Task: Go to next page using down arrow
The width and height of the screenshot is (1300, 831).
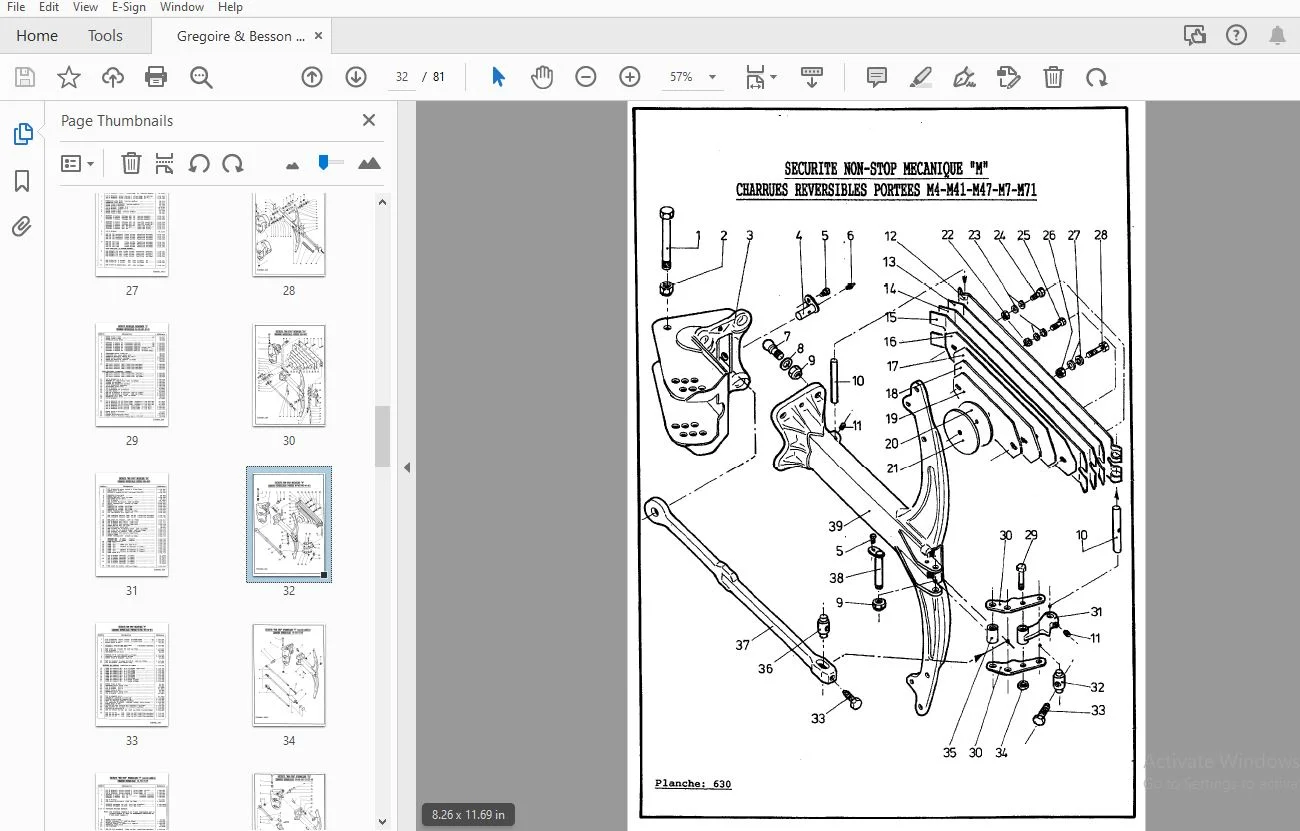Action: [356, 77]
